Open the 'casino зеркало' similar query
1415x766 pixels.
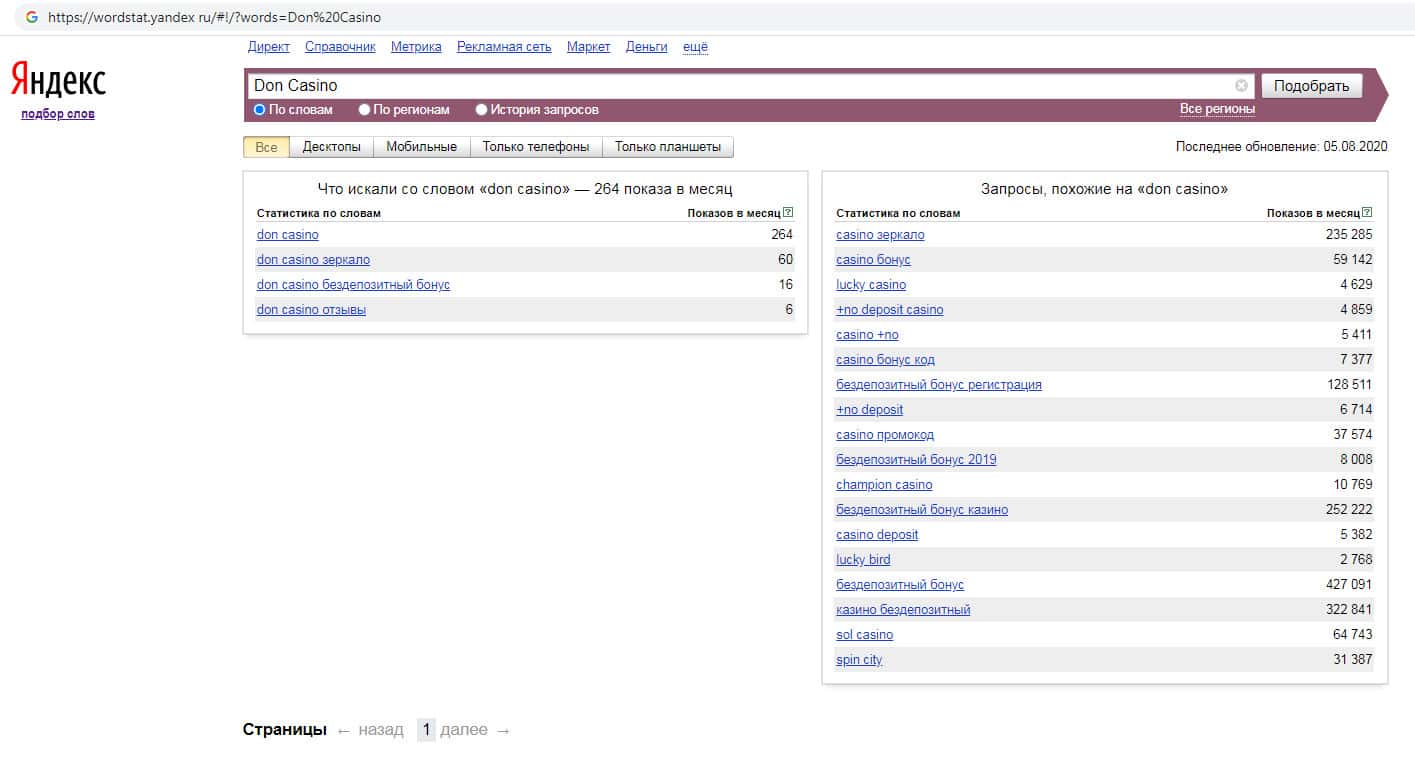tap(880, 235)
